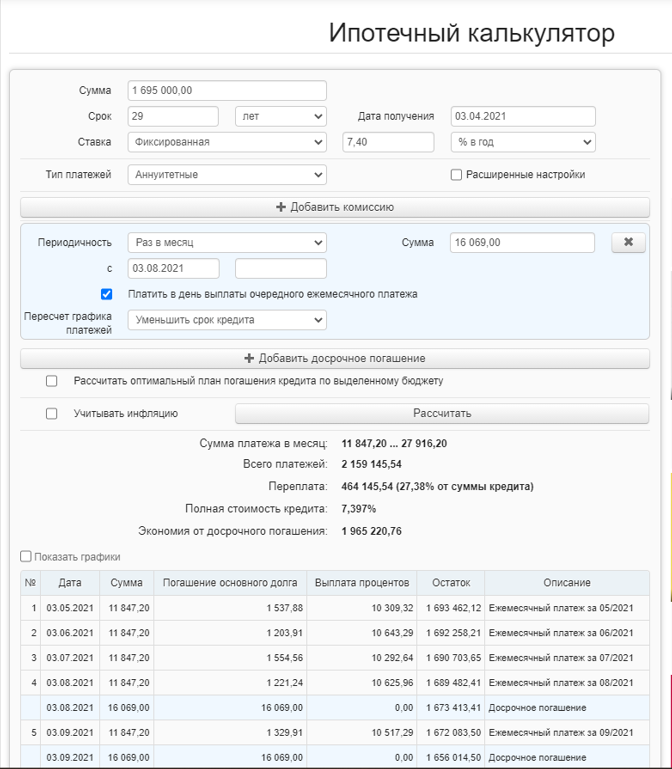Image resolution: width=672 pixels, height=769 pixels.
Task: Click the empty end date field
Action: pyautogui.click(x=281, y=269)
